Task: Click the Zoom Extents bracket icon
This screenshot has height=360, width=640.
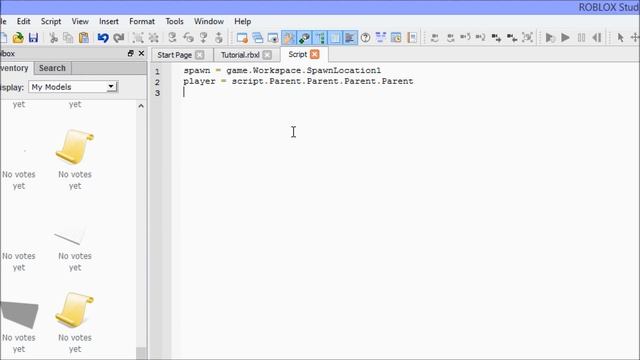Action: pos(527,38)
